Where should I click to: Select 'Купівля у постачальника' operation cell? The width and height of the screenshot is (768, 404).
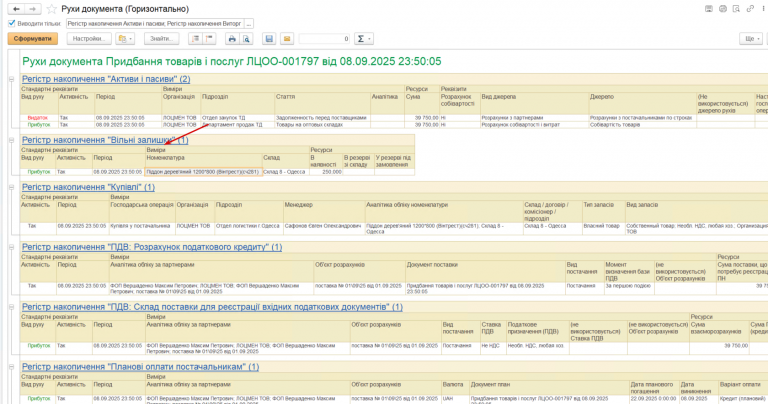(x=142, y=229)
